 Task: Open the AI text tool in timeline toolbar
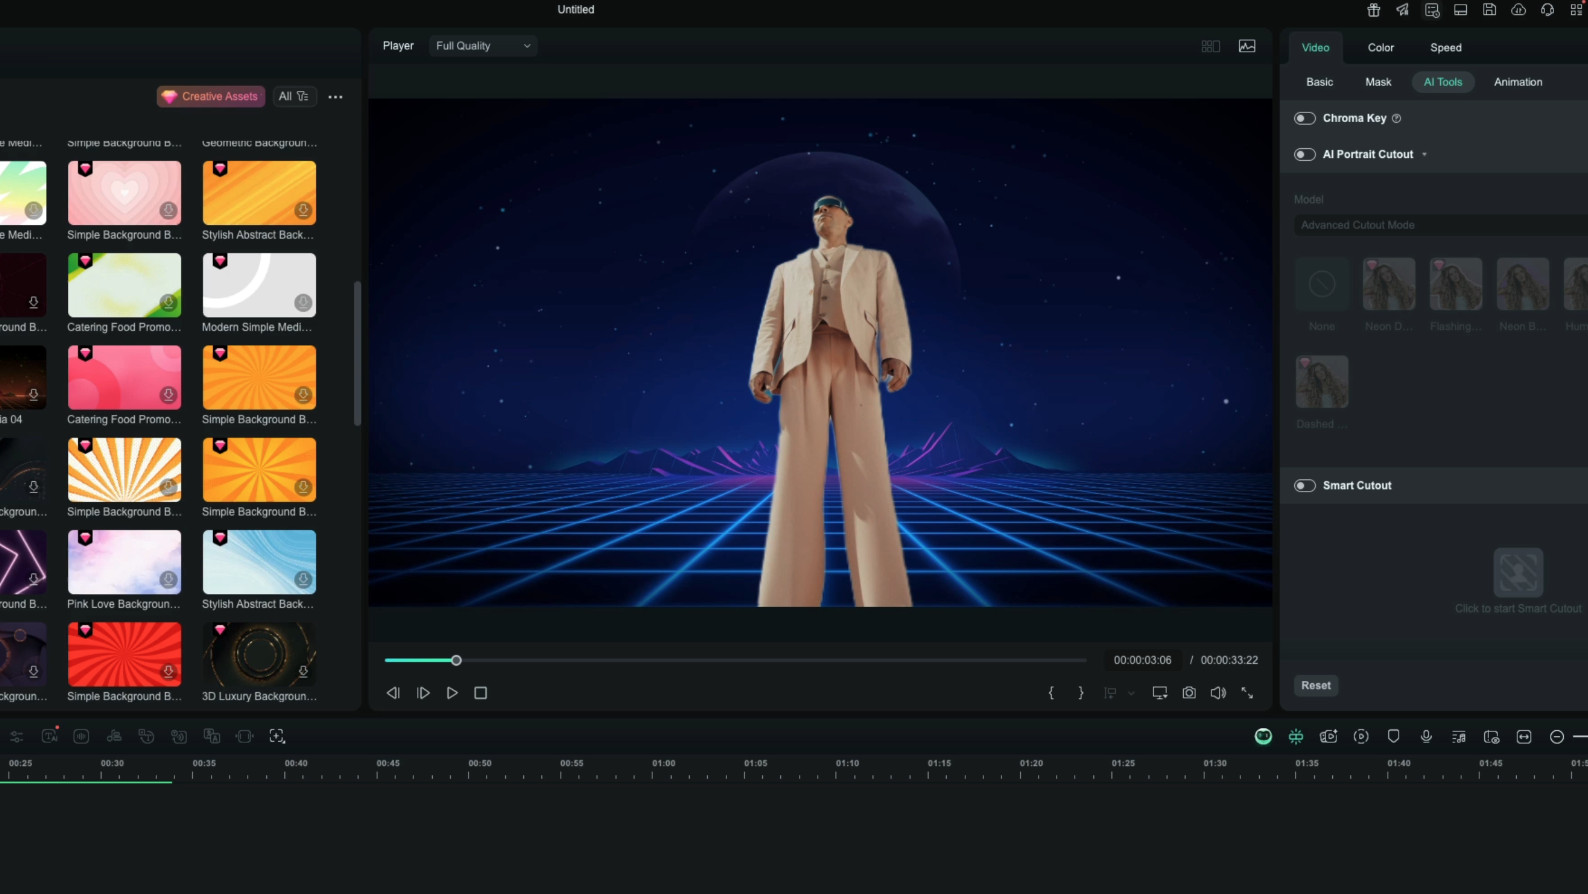click(50, 736)
